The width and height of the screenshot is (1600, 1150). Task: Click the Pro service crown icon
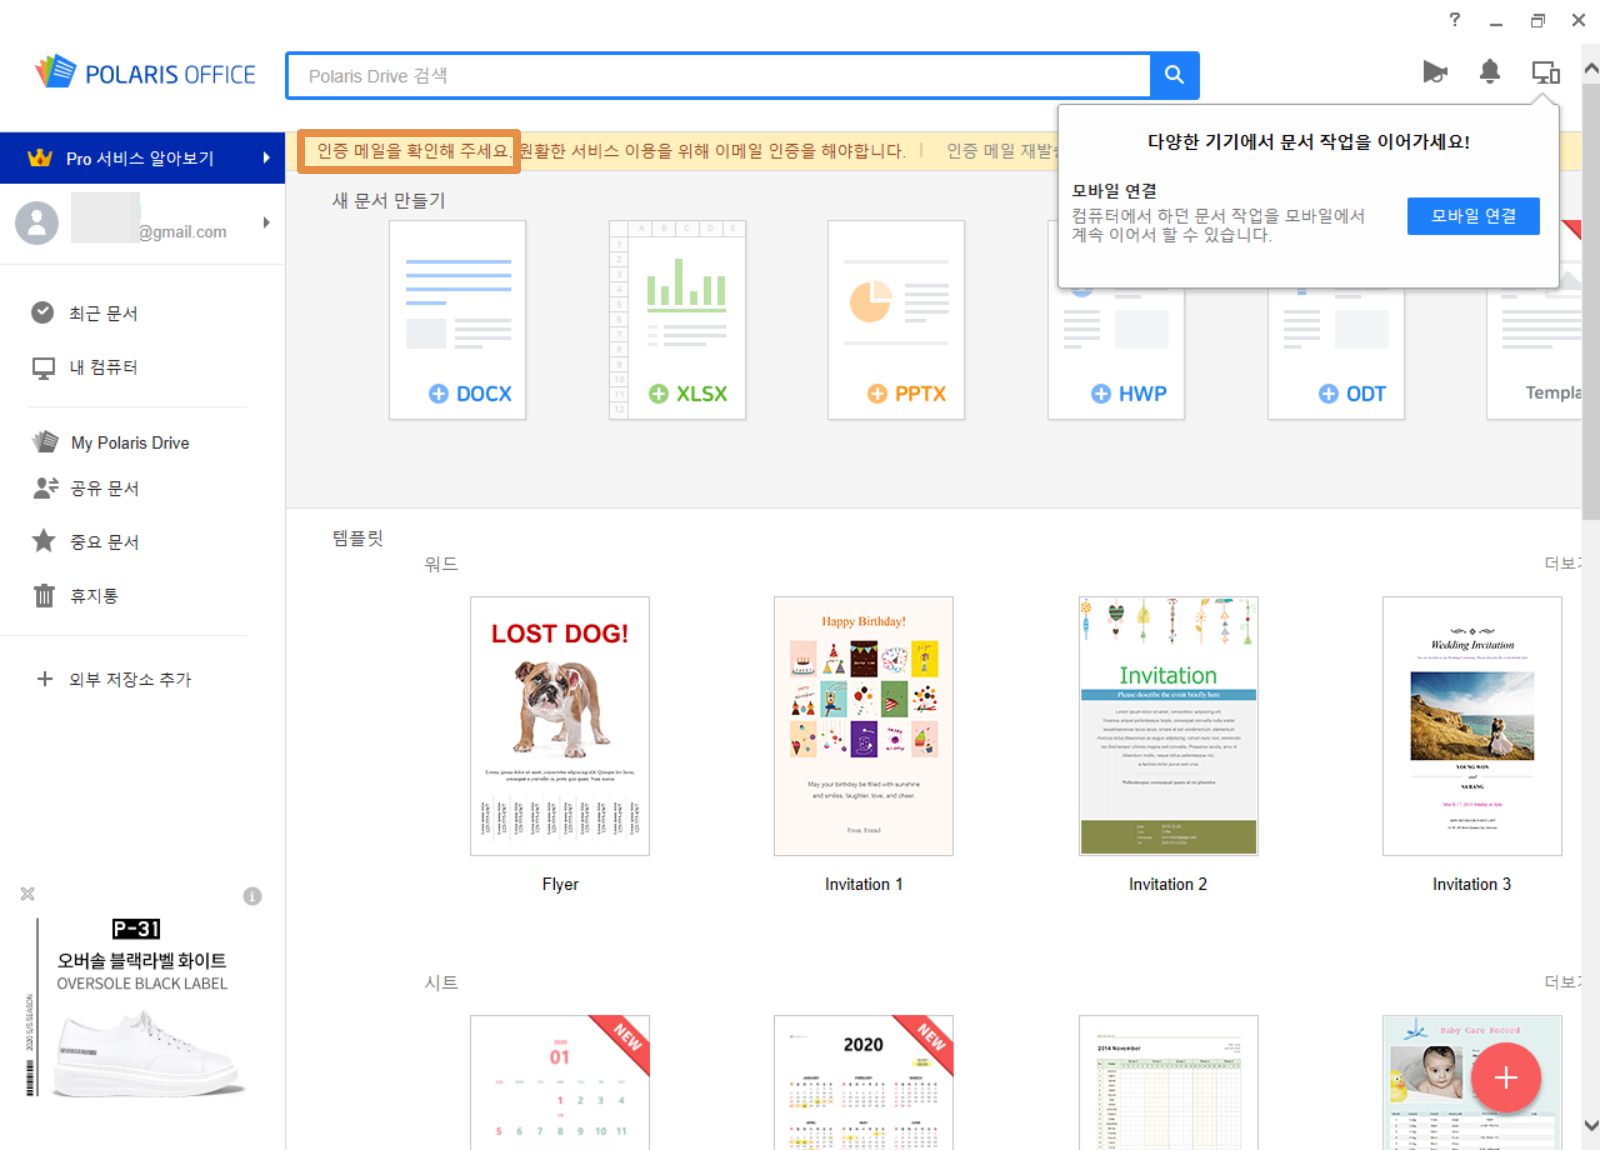click(x=40, y=158)
